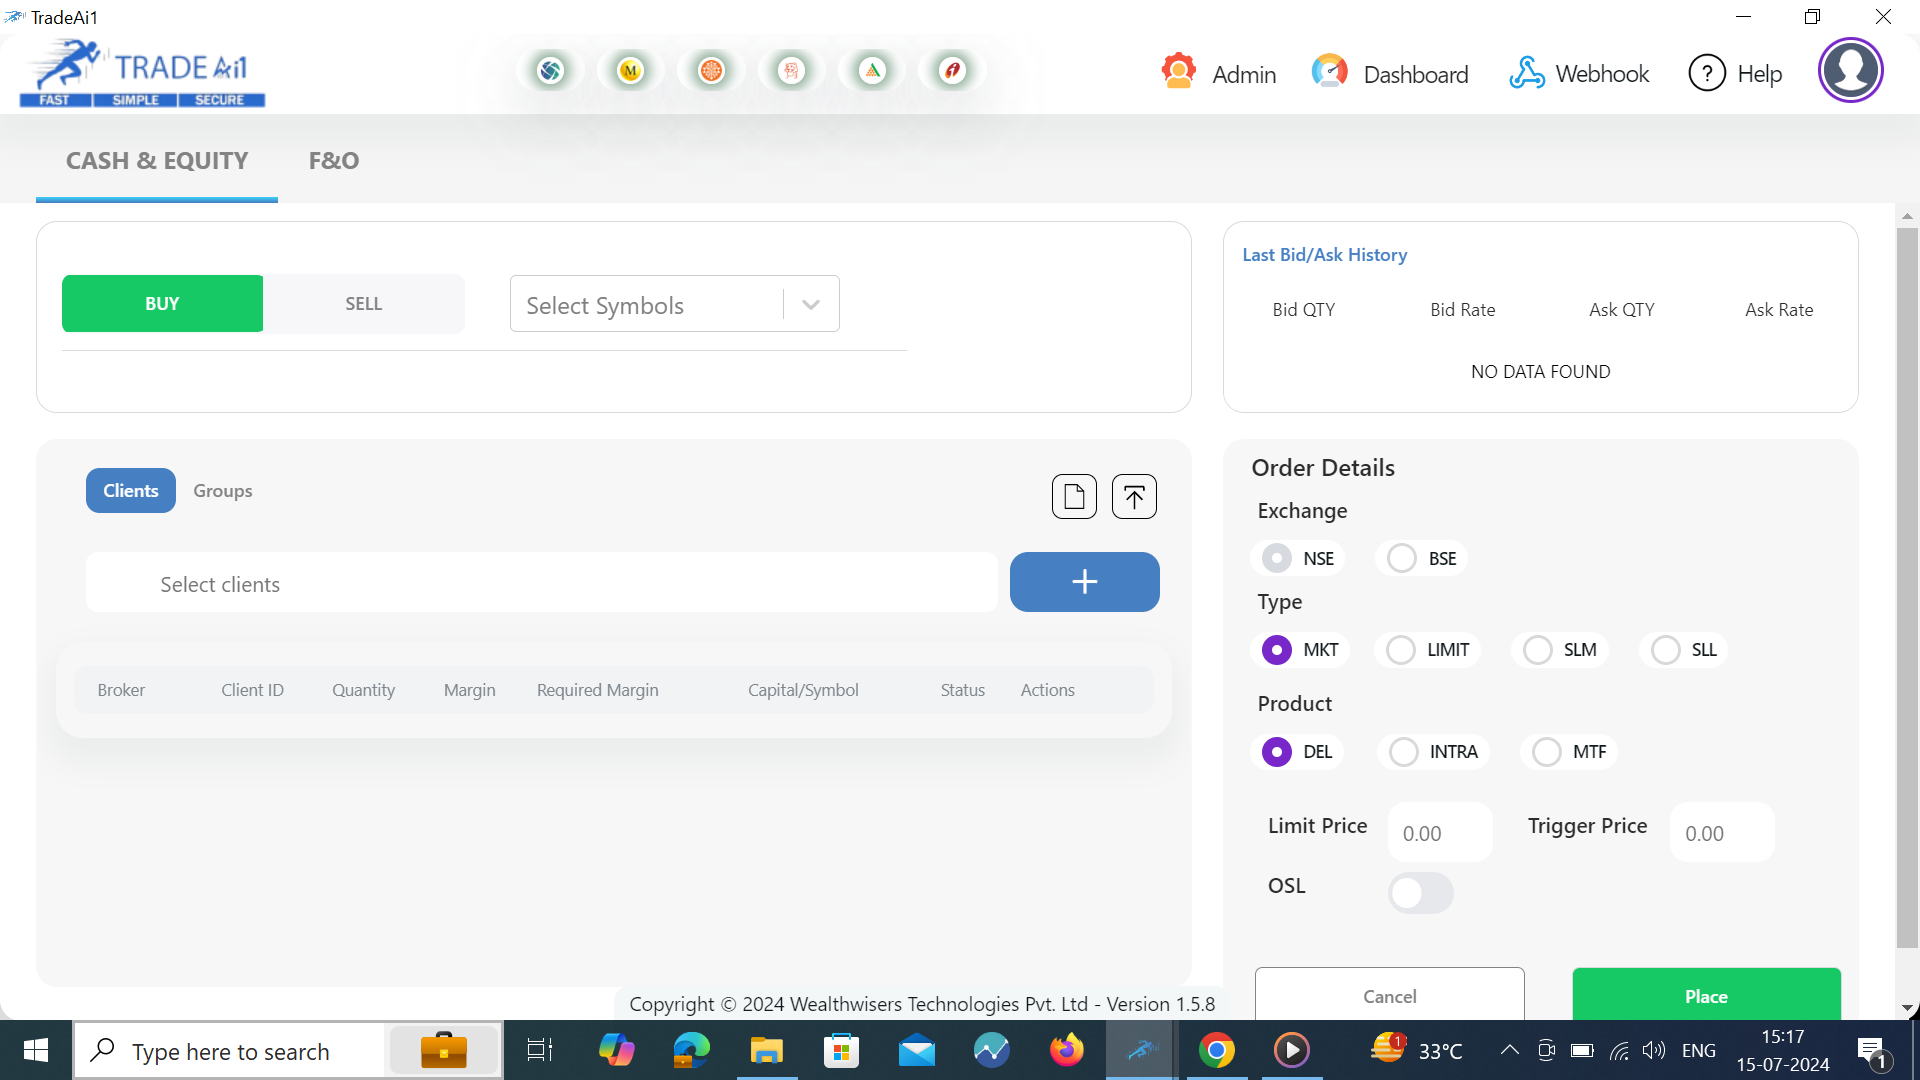Select LIMIT order type
1920x1080 pixels.
point(1401,650)
